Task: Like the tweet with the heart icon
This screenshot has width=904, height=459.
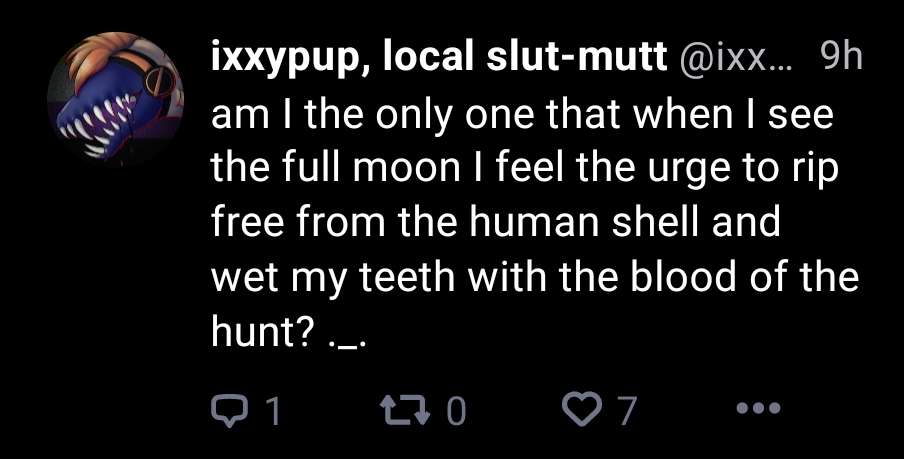Action: point(579,409)
